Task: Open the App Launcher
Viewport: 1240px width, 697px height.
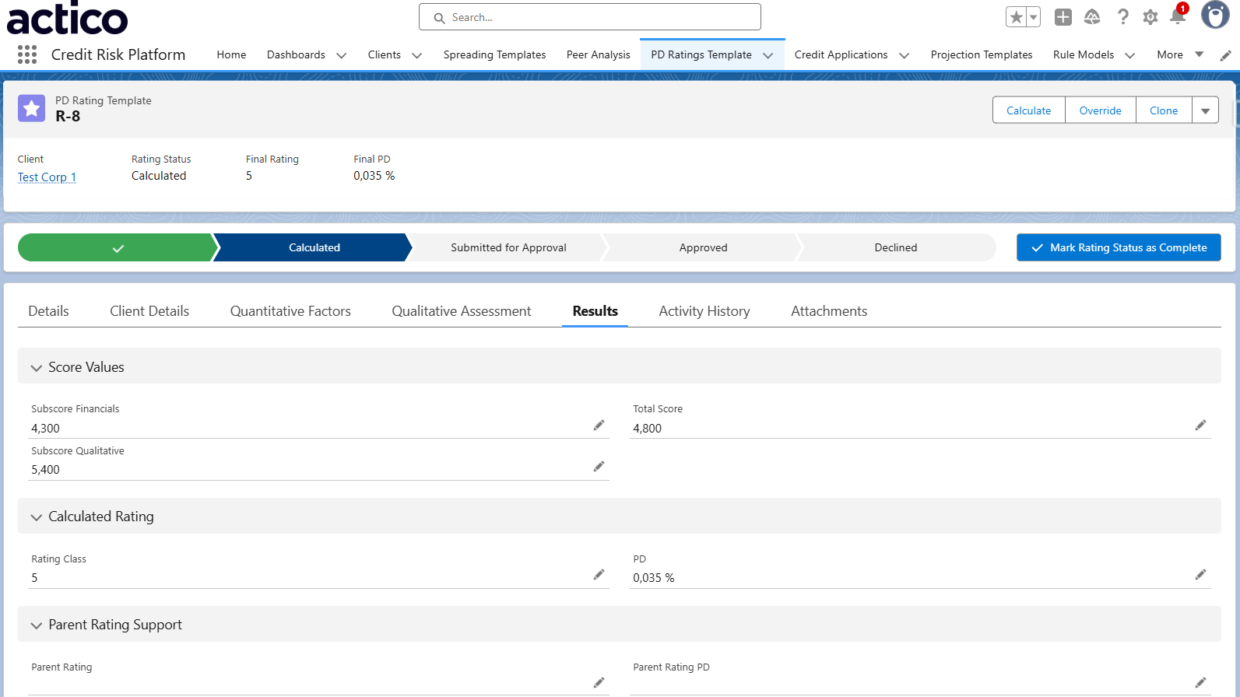Action: click(x=27, y=55)
